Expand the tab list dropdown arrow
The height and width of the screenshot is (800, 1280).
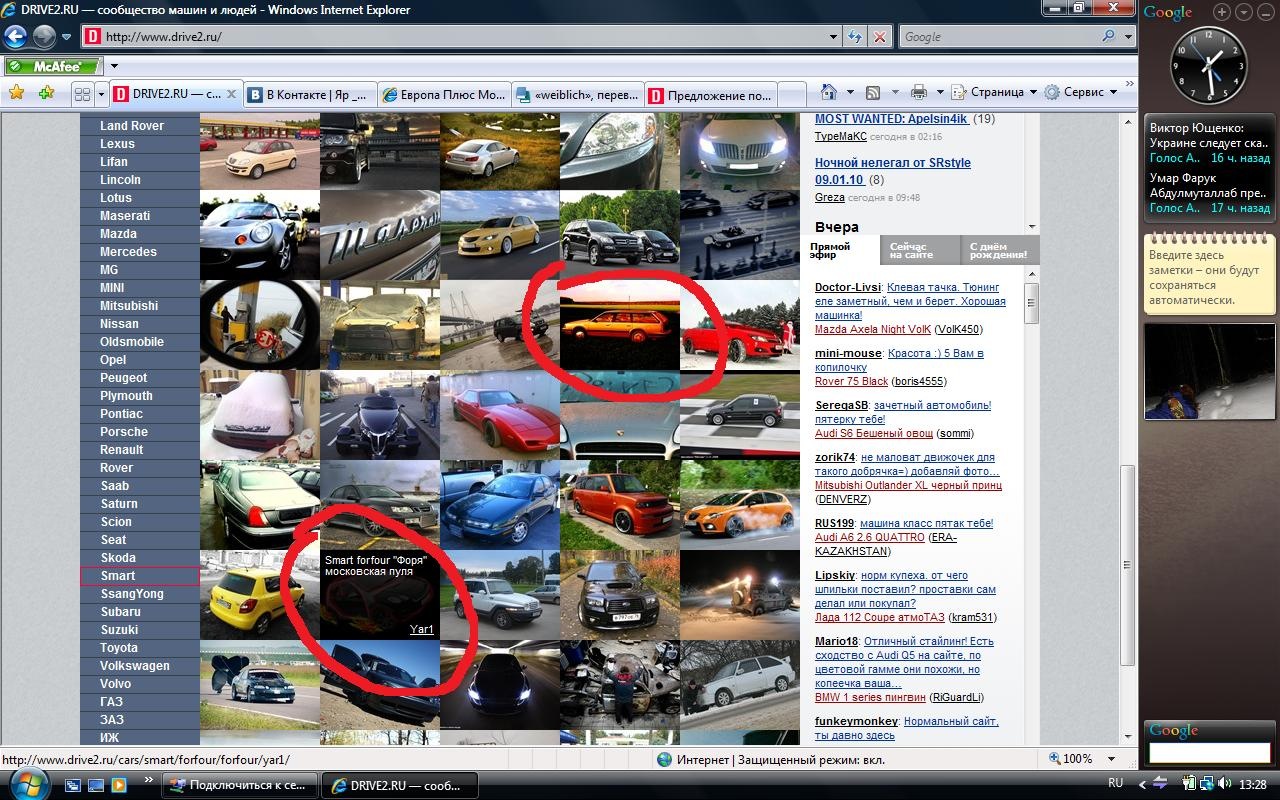101,93
